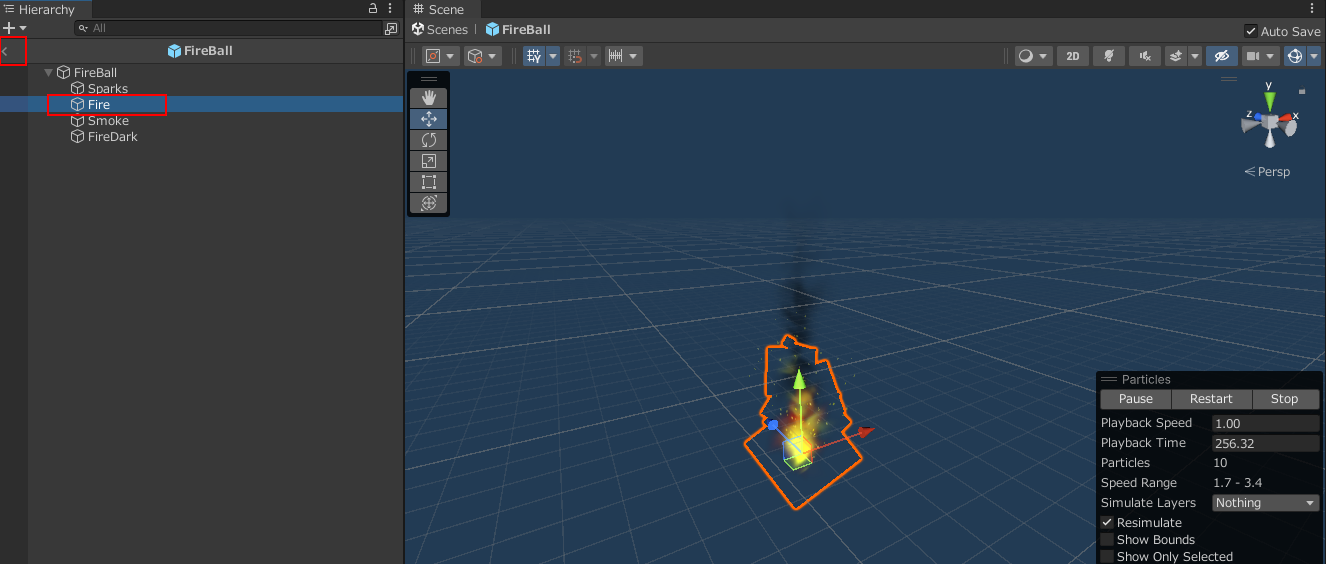Toggle the Auto Save checkbox
This screenshot has height=564, width=1326.
tap(1251, 31)
